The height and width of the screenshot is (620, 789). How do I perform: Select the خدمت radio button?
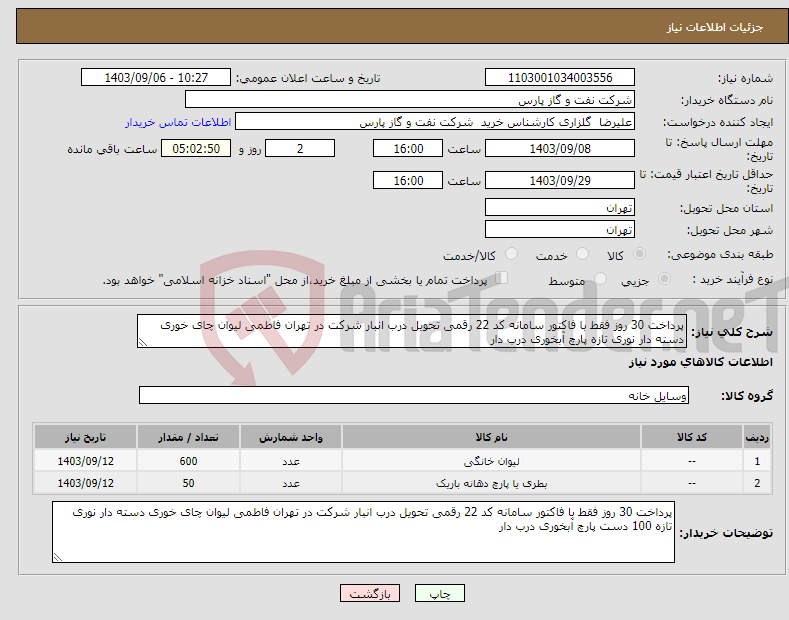[582, 254]
